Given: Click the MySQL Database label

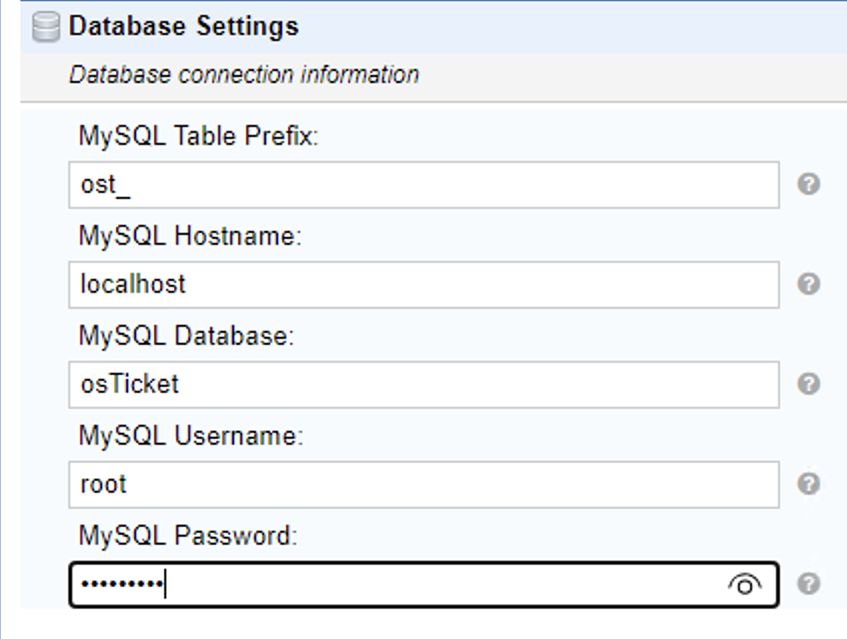Looking at the screenshot, I should pyautogui.click(x=186, y=337).
